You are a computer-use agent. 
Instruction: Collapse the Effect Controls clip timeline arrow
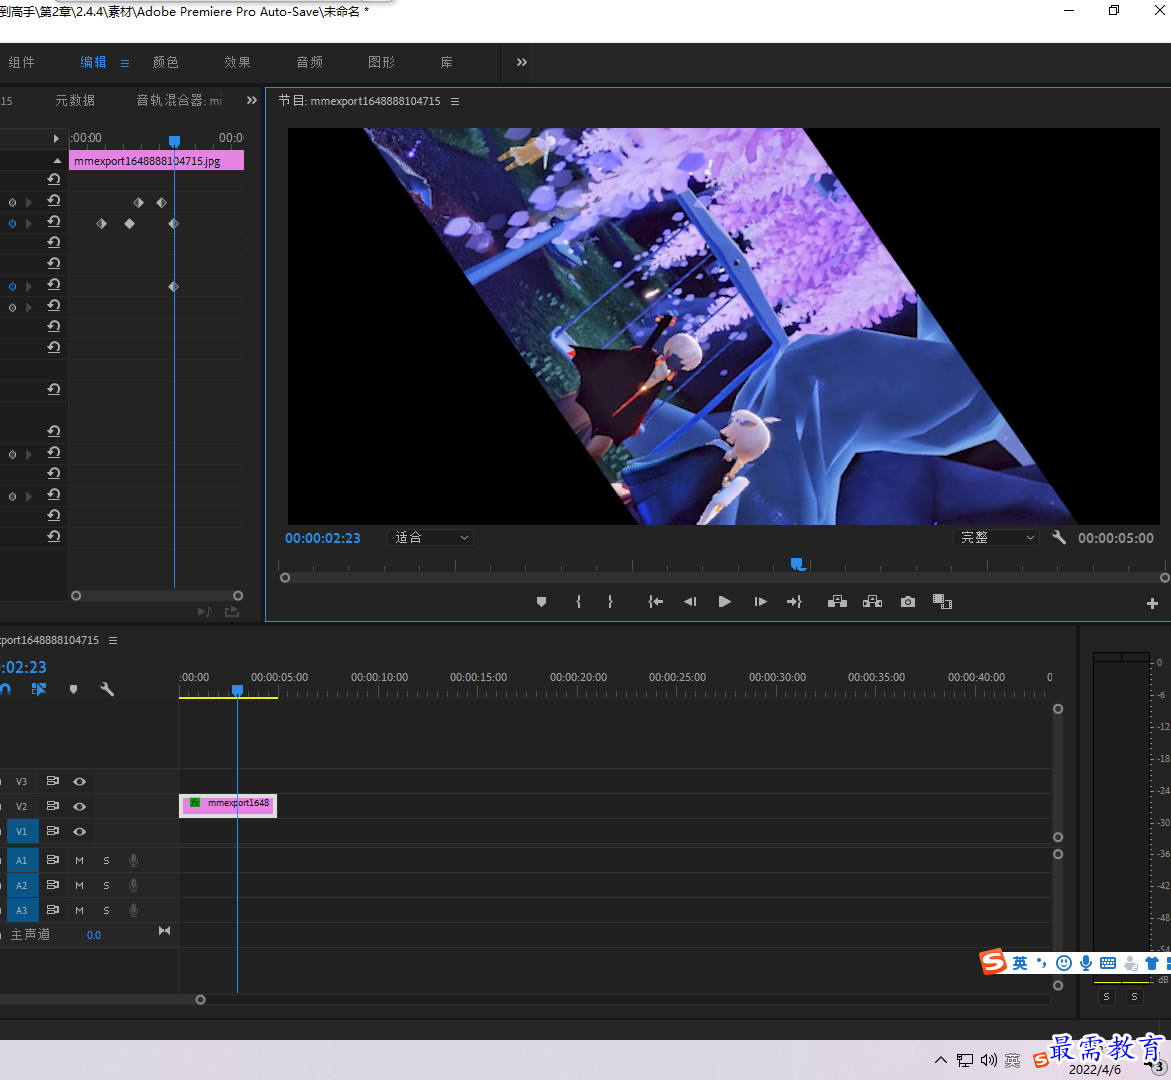(58, 161)
